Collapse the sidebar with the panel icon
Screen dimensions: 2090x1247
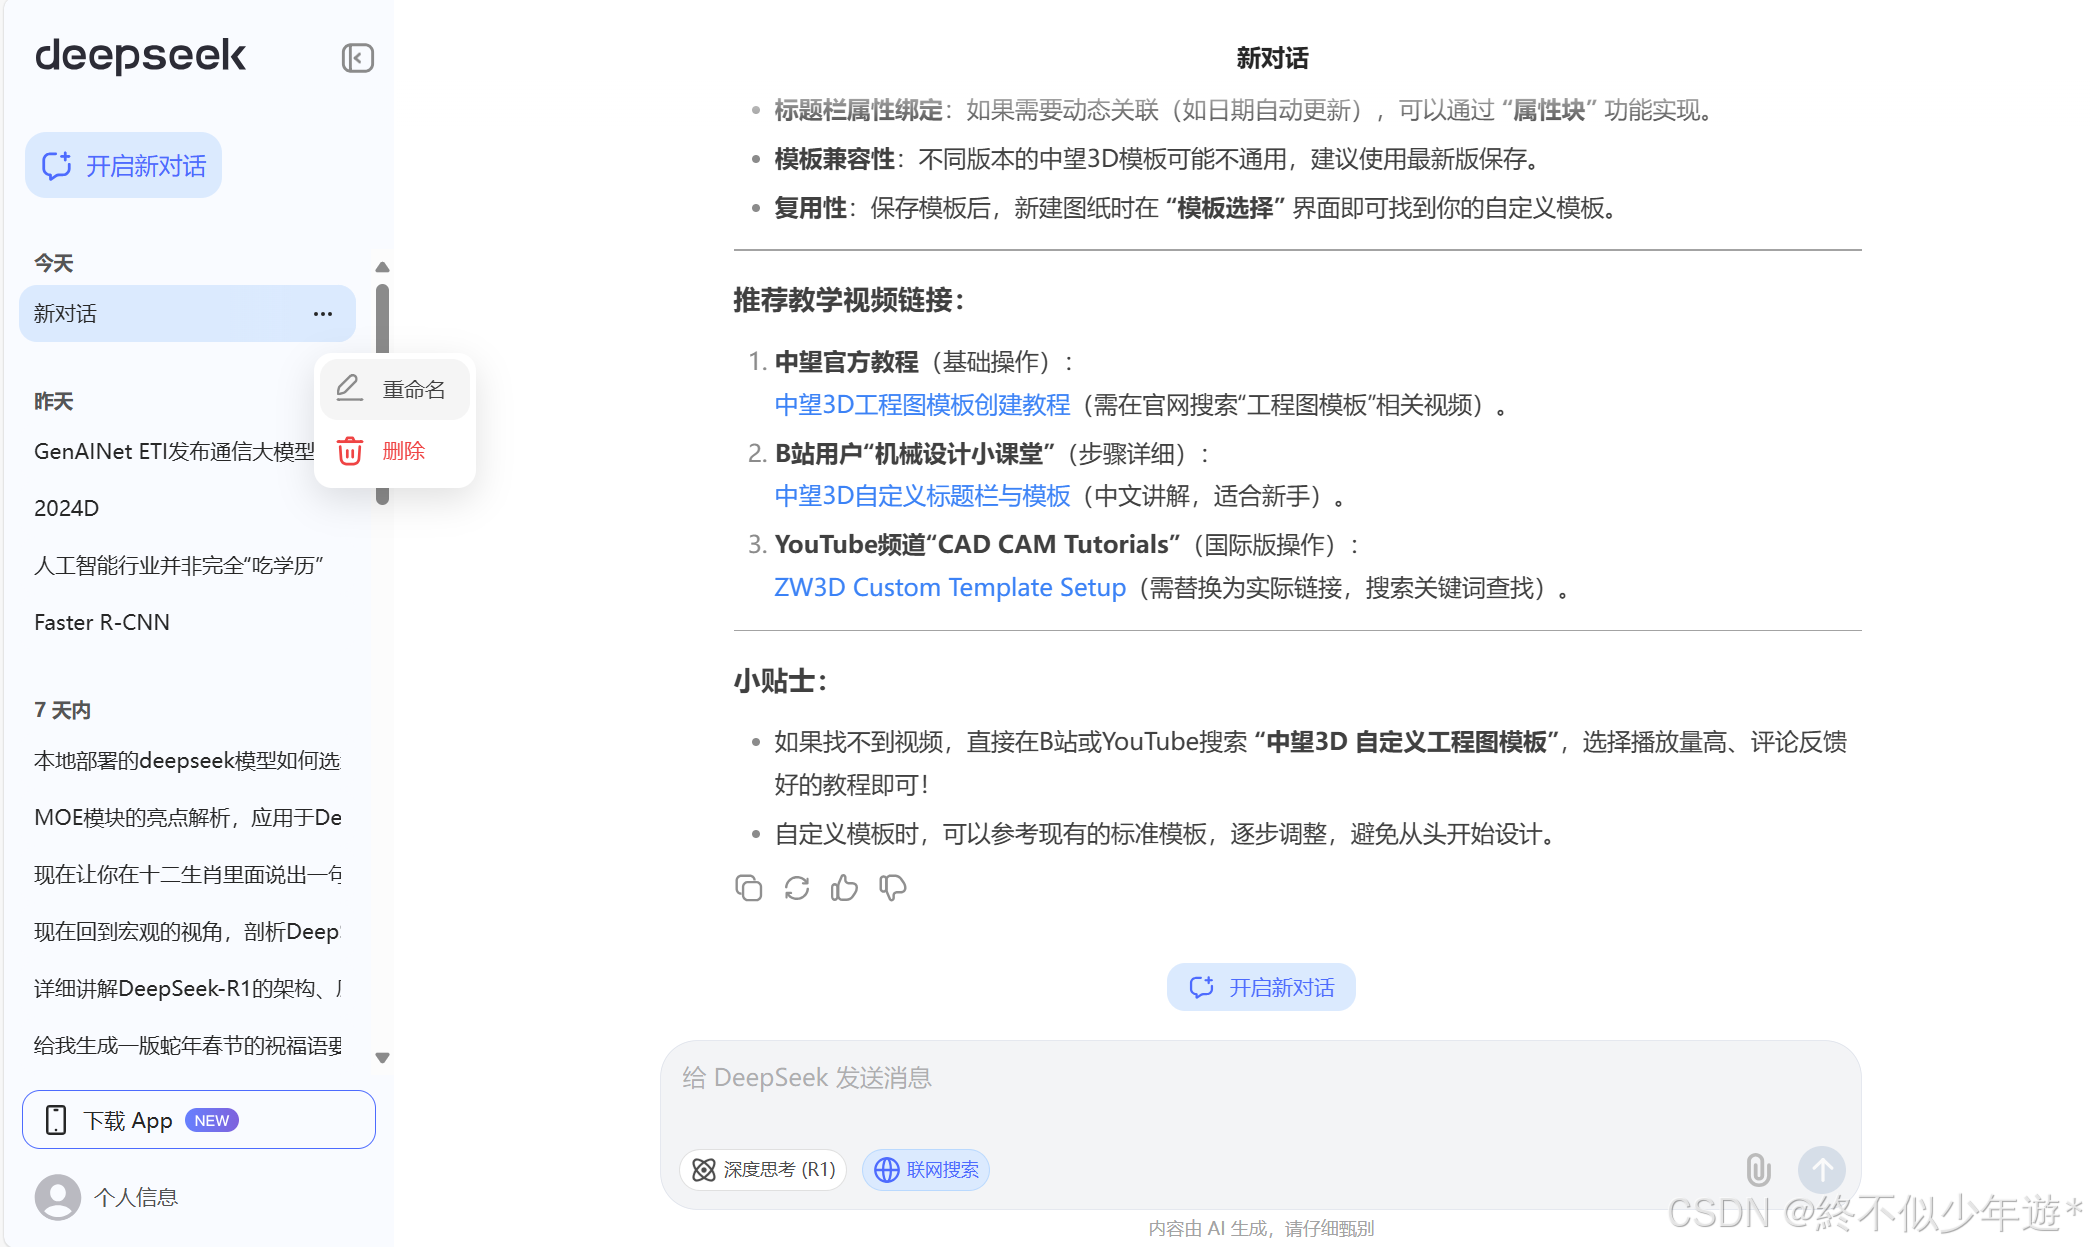[357, 58]
